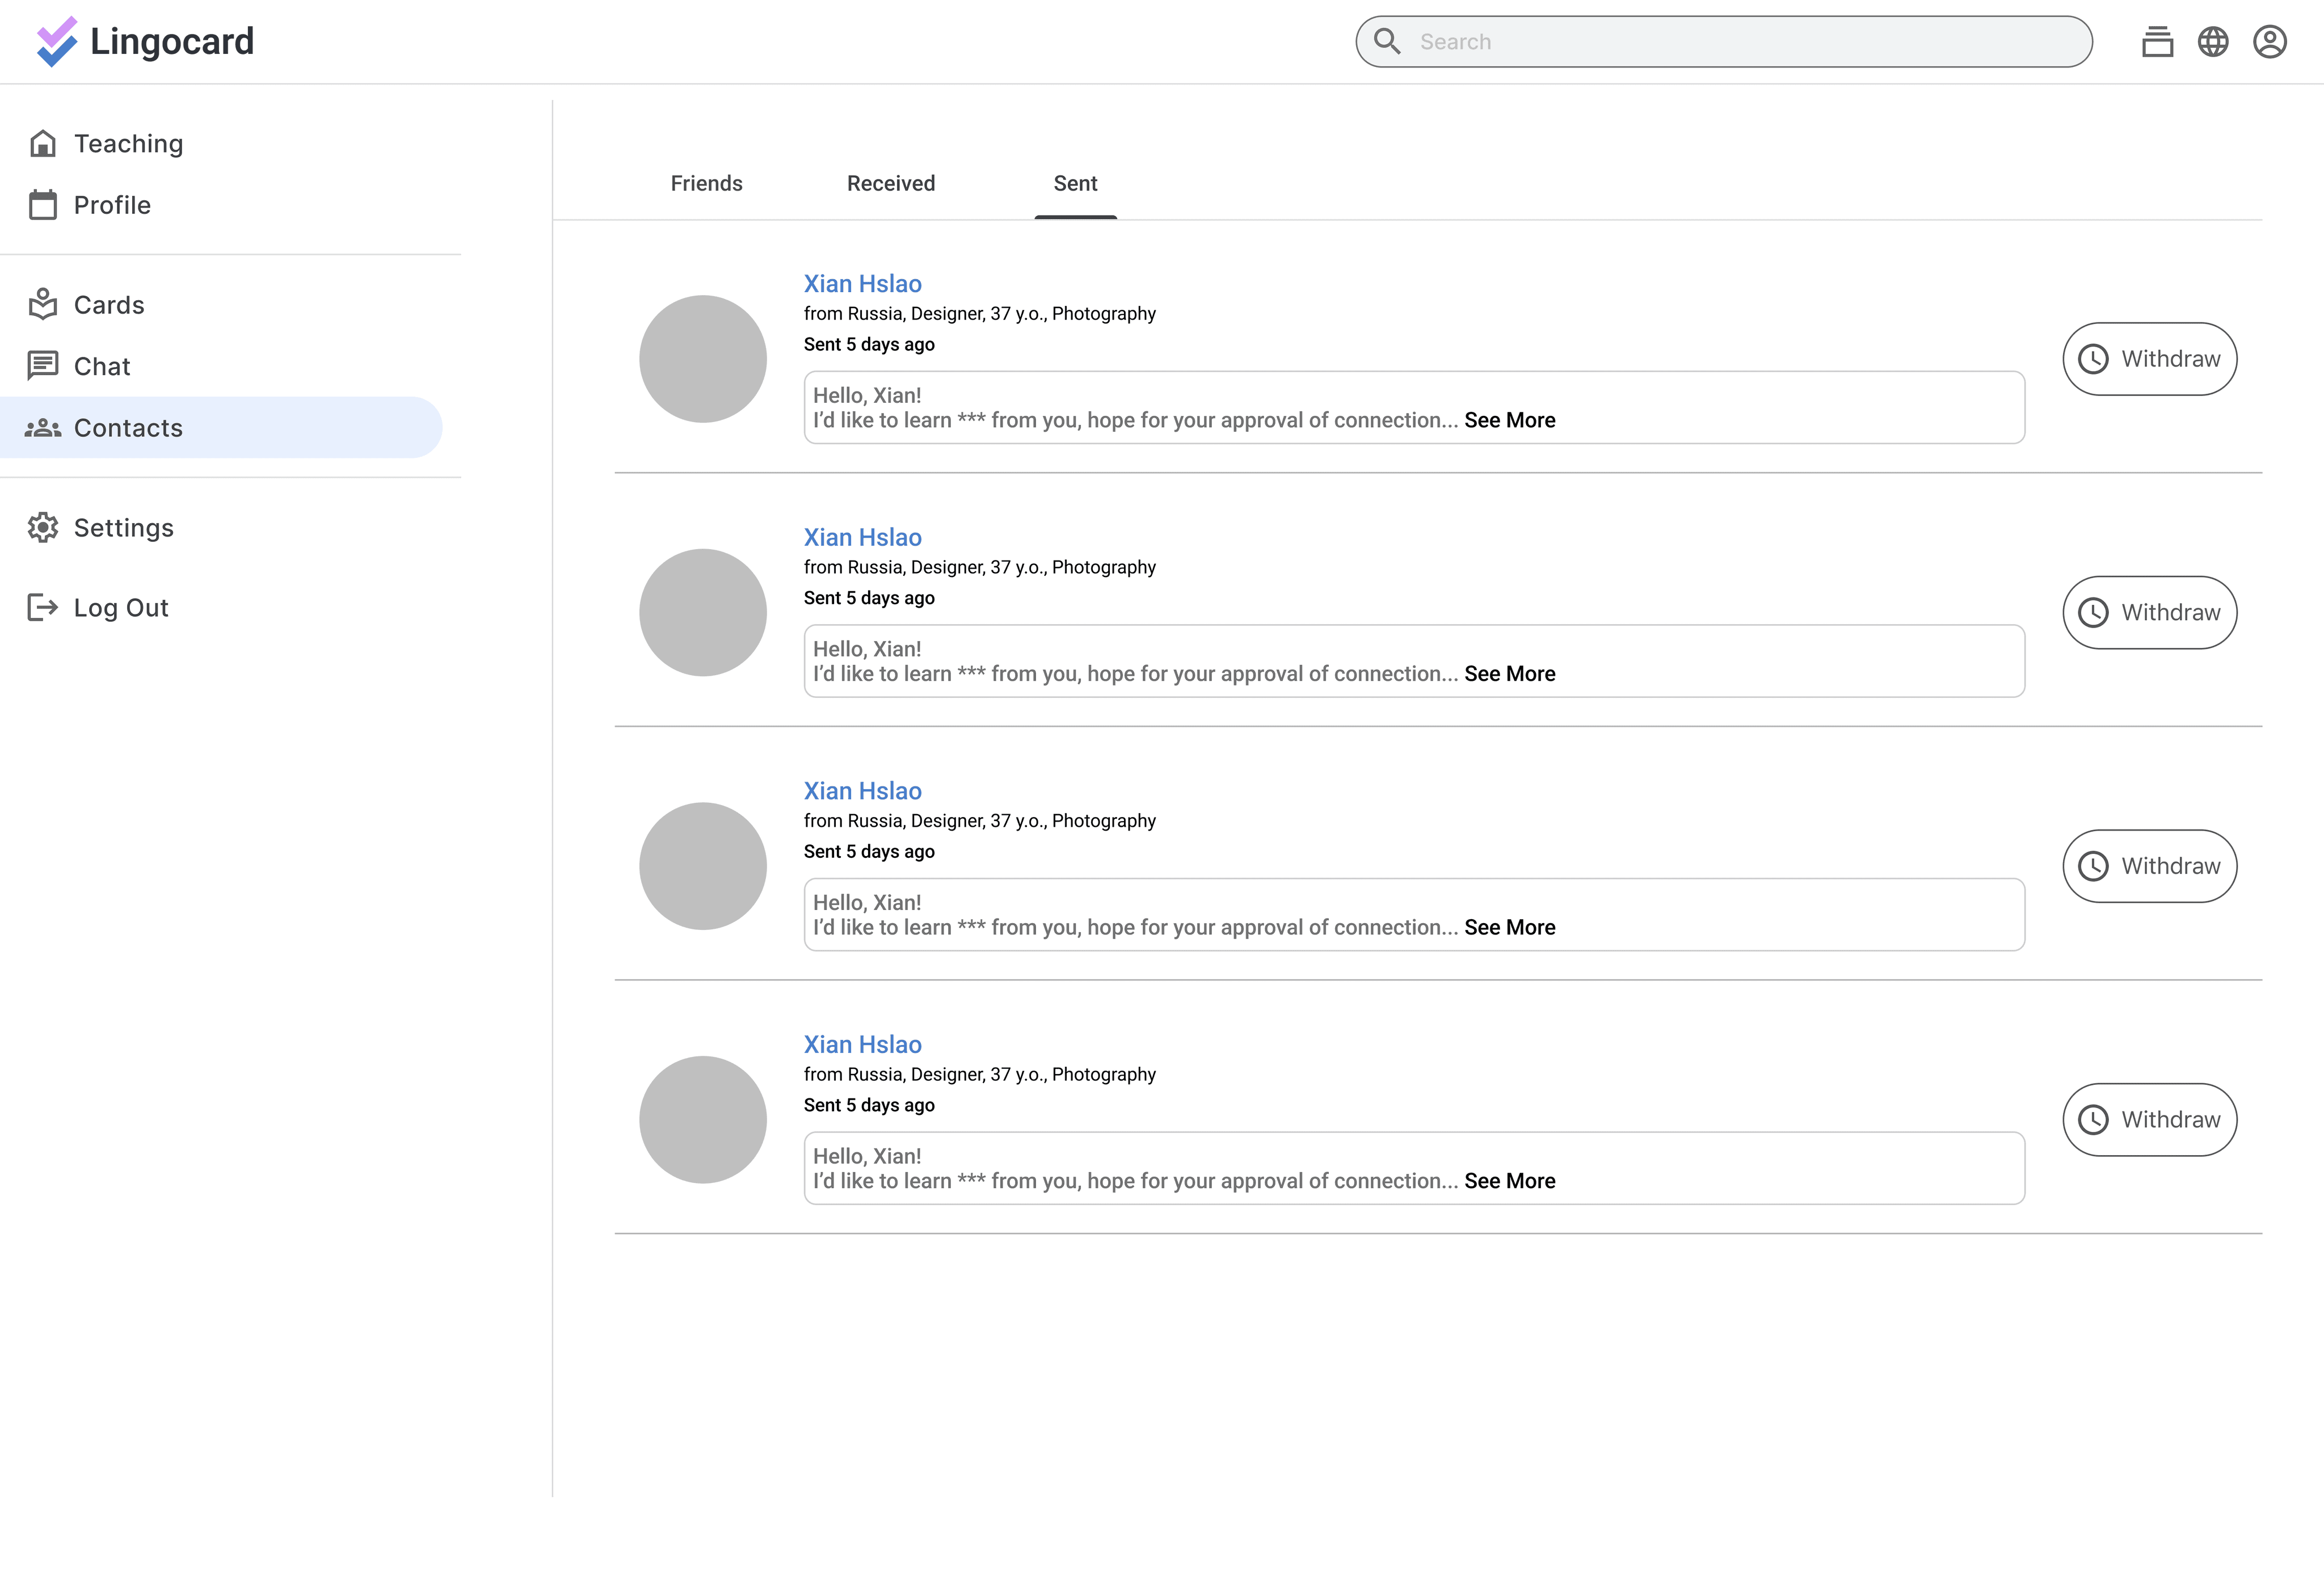
Task: Click the Contacts people icon
Action: [43, 428]
